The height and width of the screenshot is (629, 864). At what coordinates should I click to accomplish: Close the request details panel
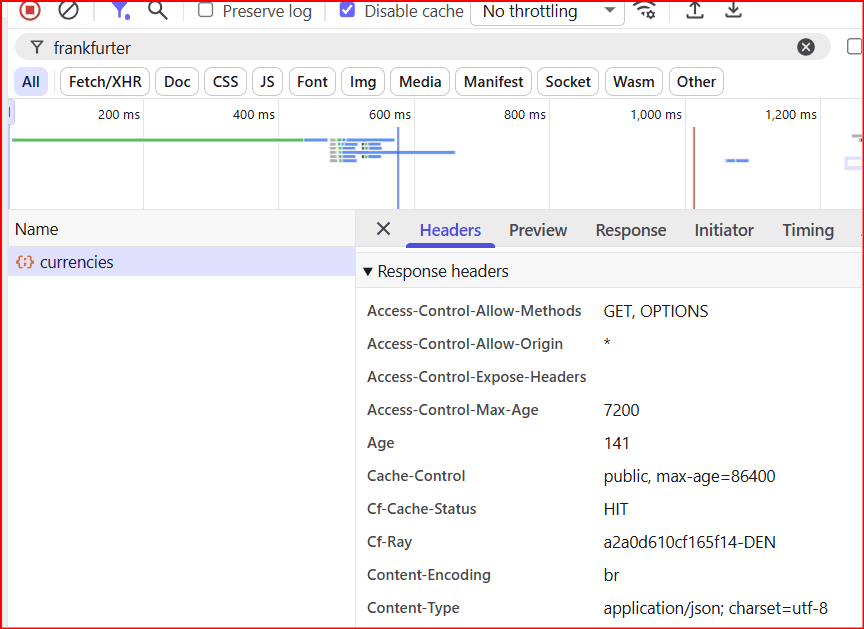click(x=383, y=229)
